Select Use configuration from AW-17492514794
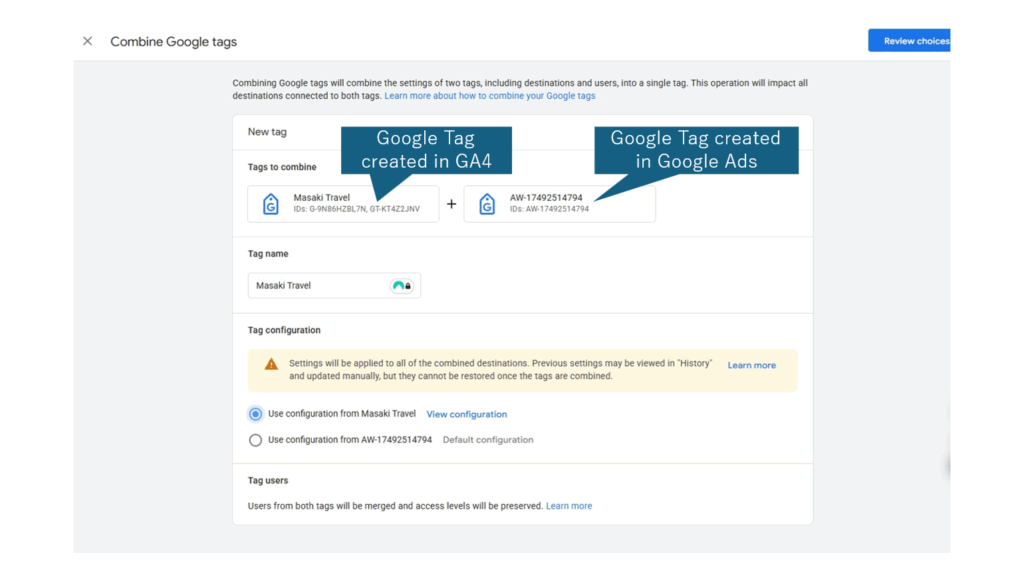The width and height of the screenshot is (1024, 576). coord(255,440)
